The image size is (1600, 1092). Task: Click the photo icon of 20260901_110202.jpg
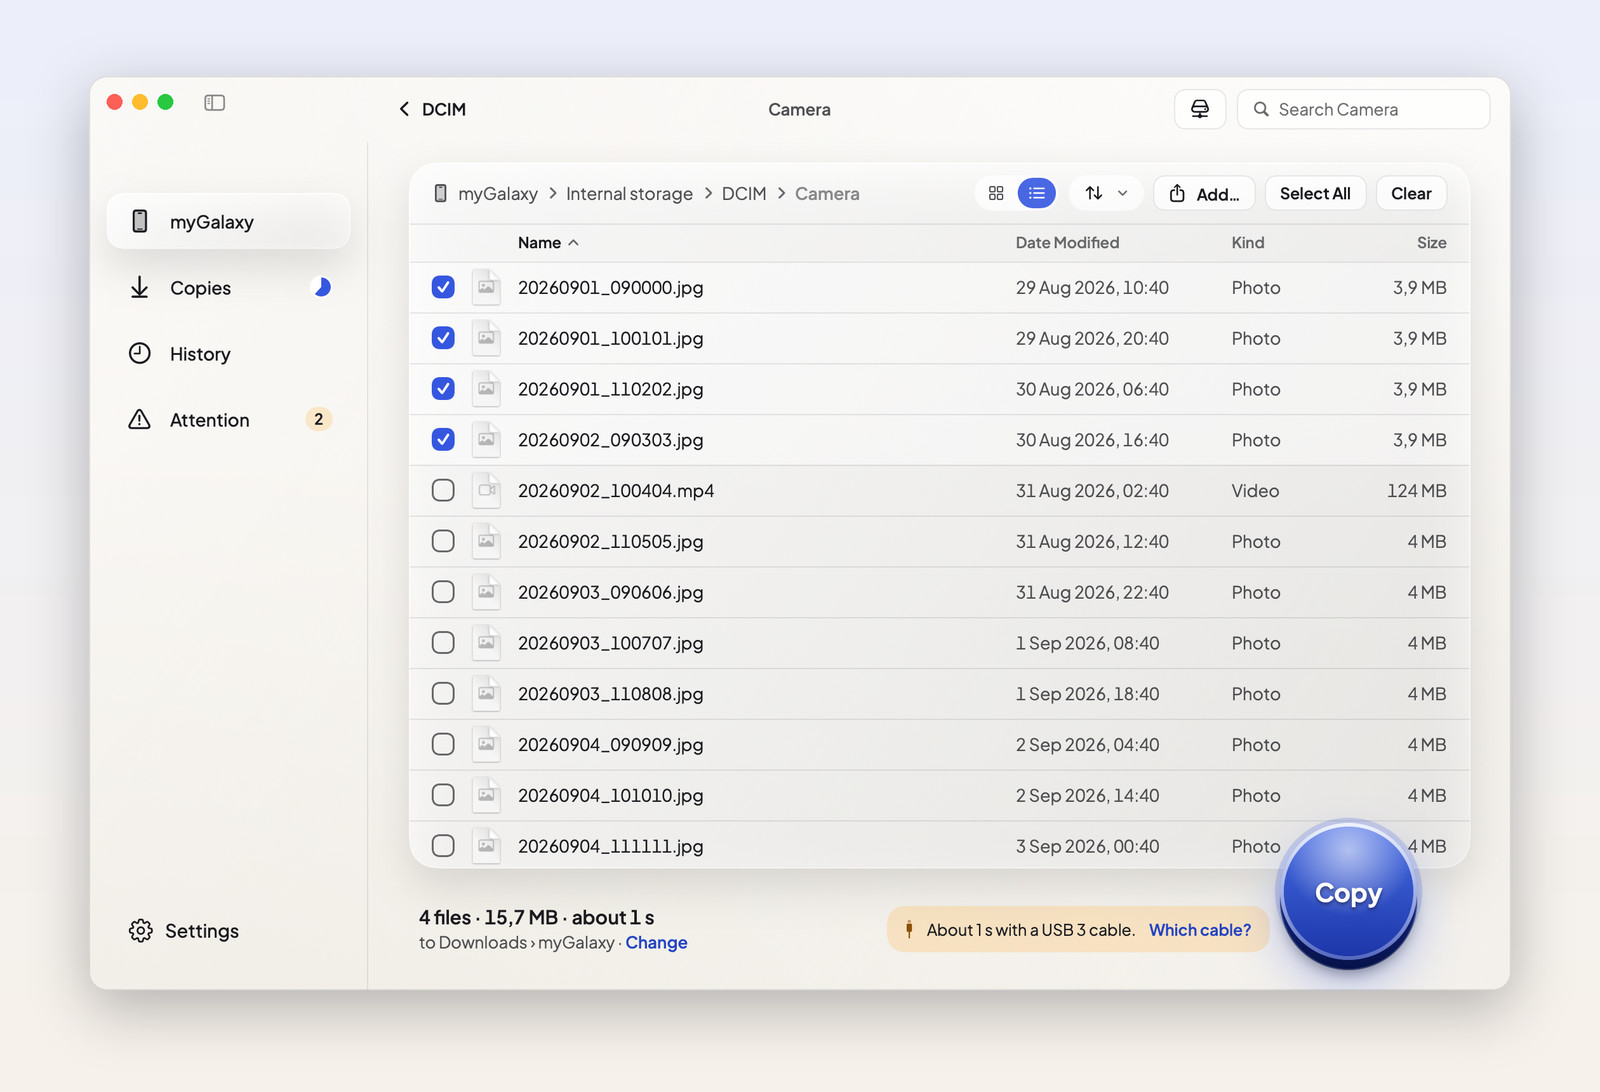486,389
